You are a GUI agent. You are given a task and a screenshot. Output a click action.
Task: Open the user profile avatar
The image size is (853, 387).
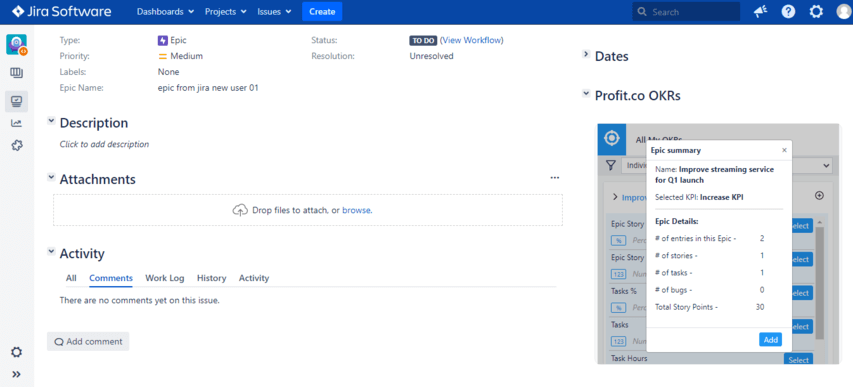coord(844,11)
